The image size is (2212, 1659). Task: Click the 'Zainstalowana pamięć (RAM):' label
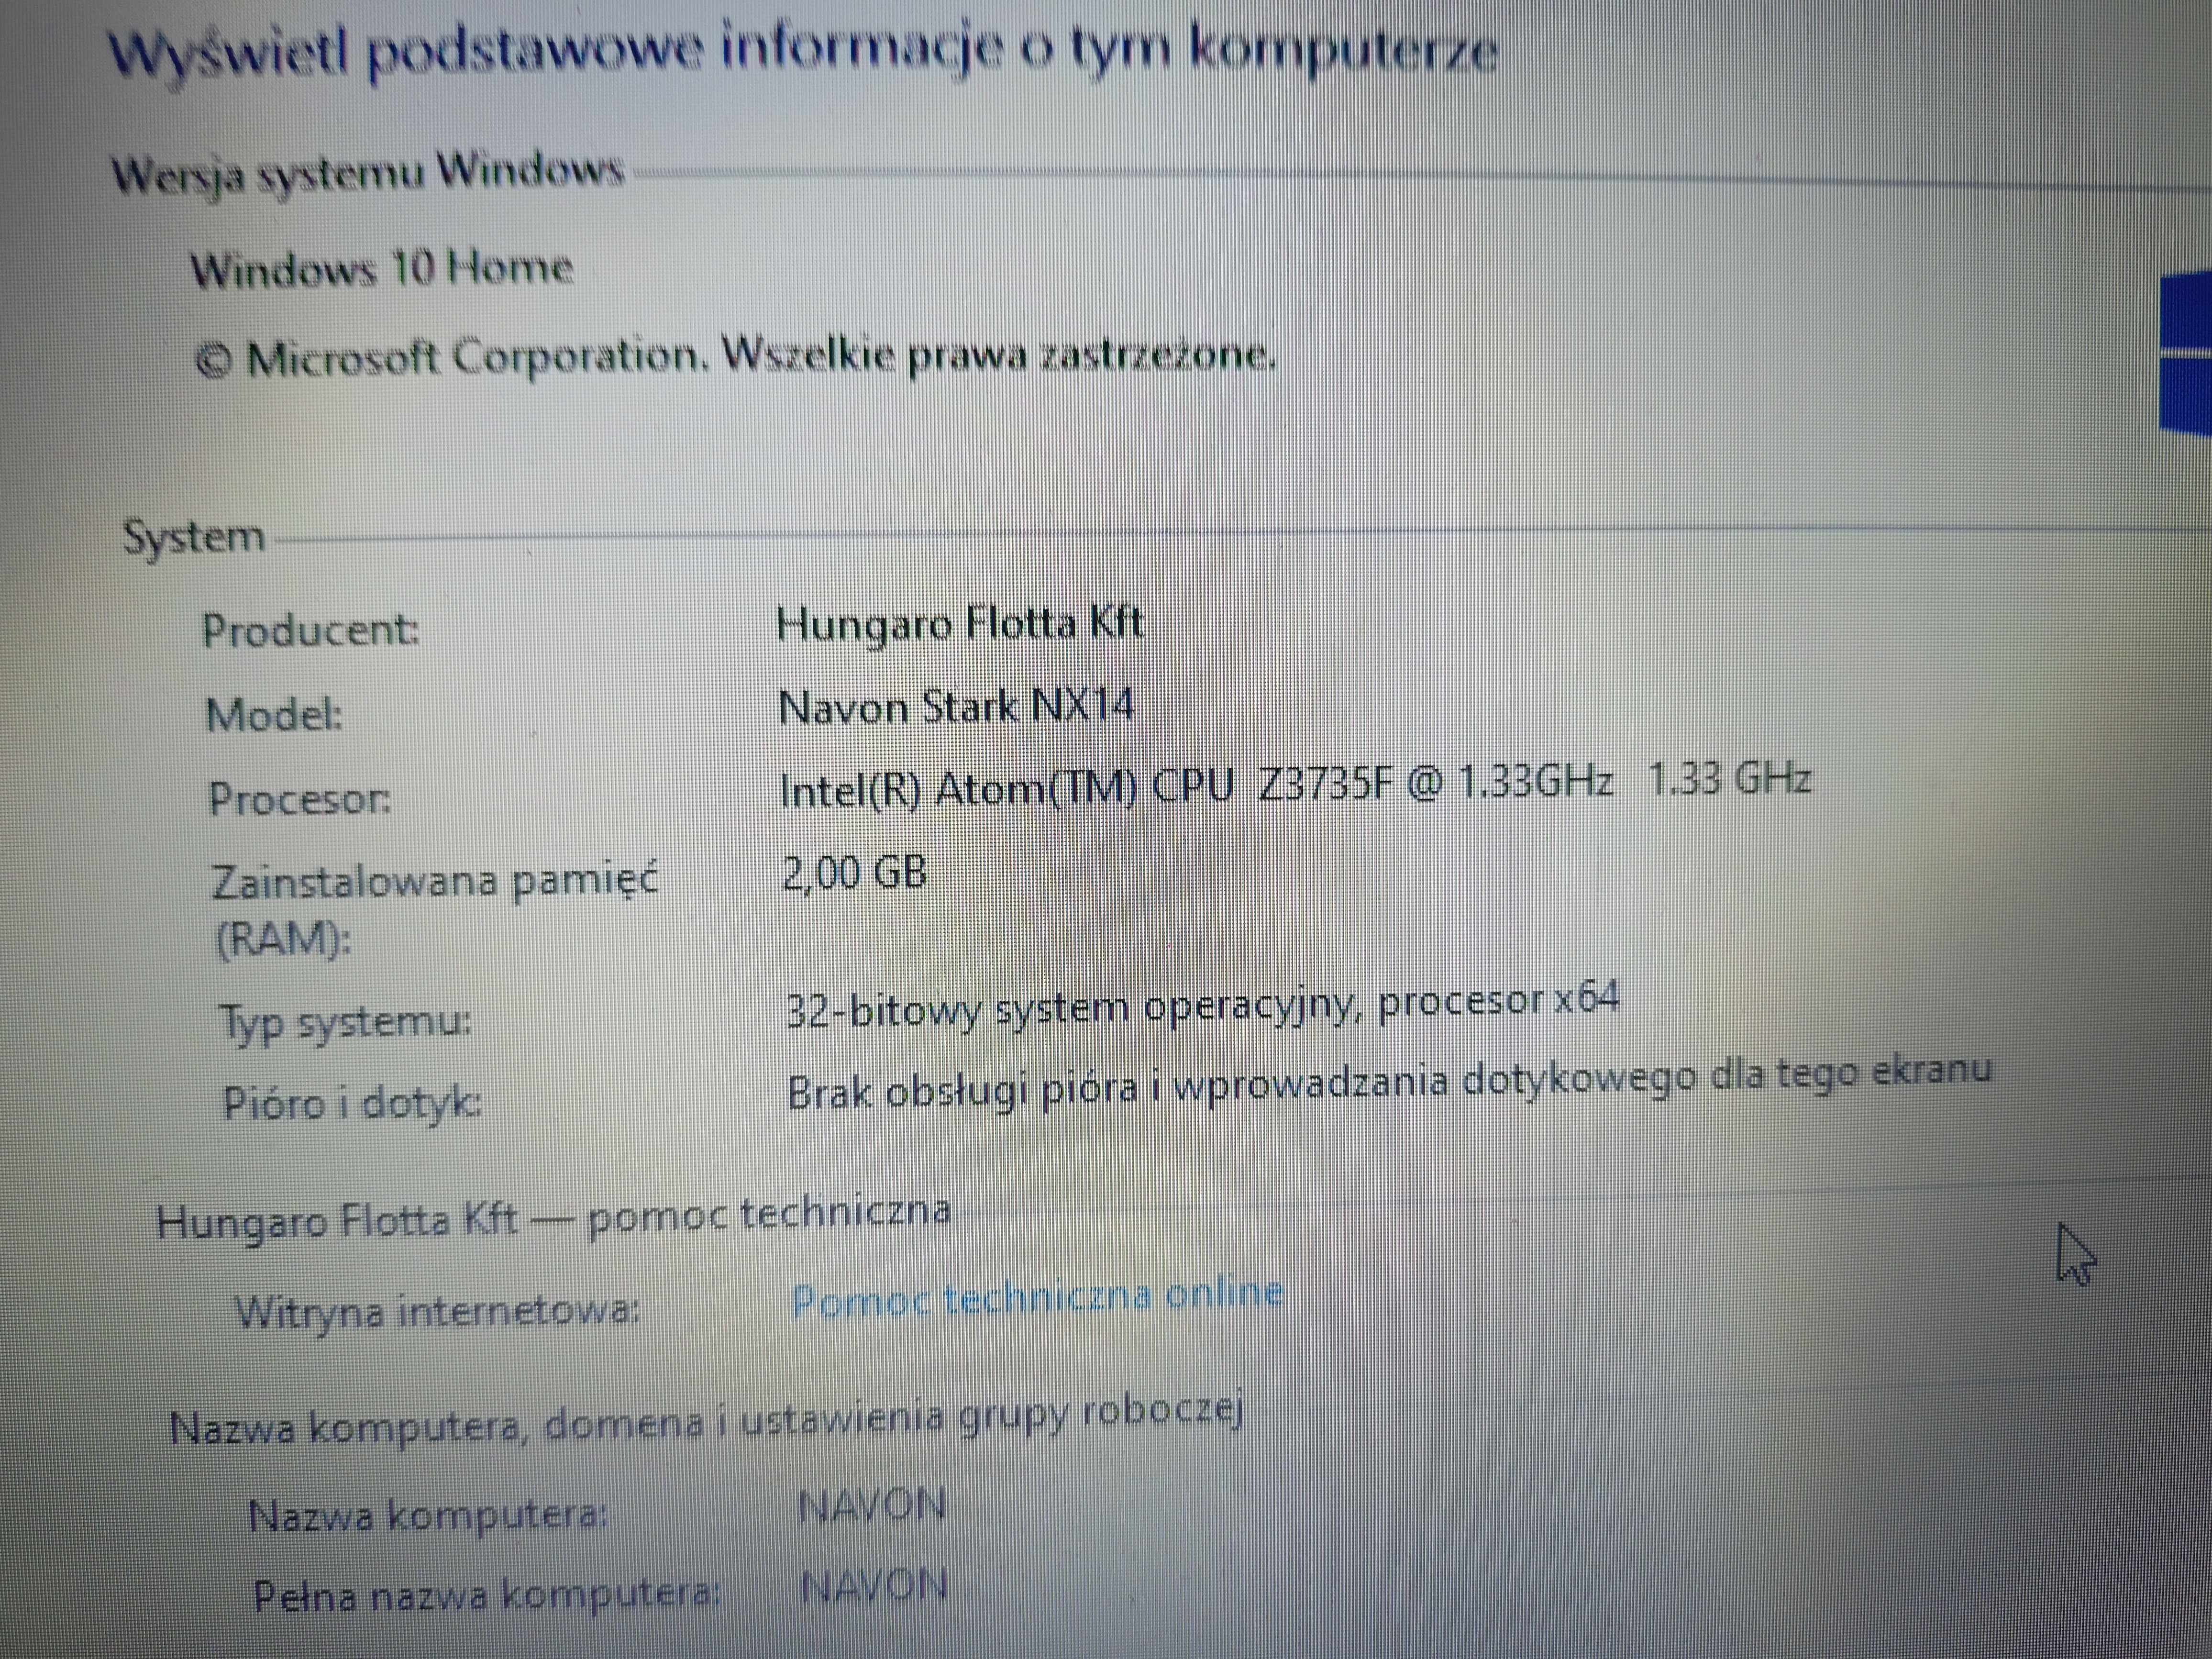435,910
